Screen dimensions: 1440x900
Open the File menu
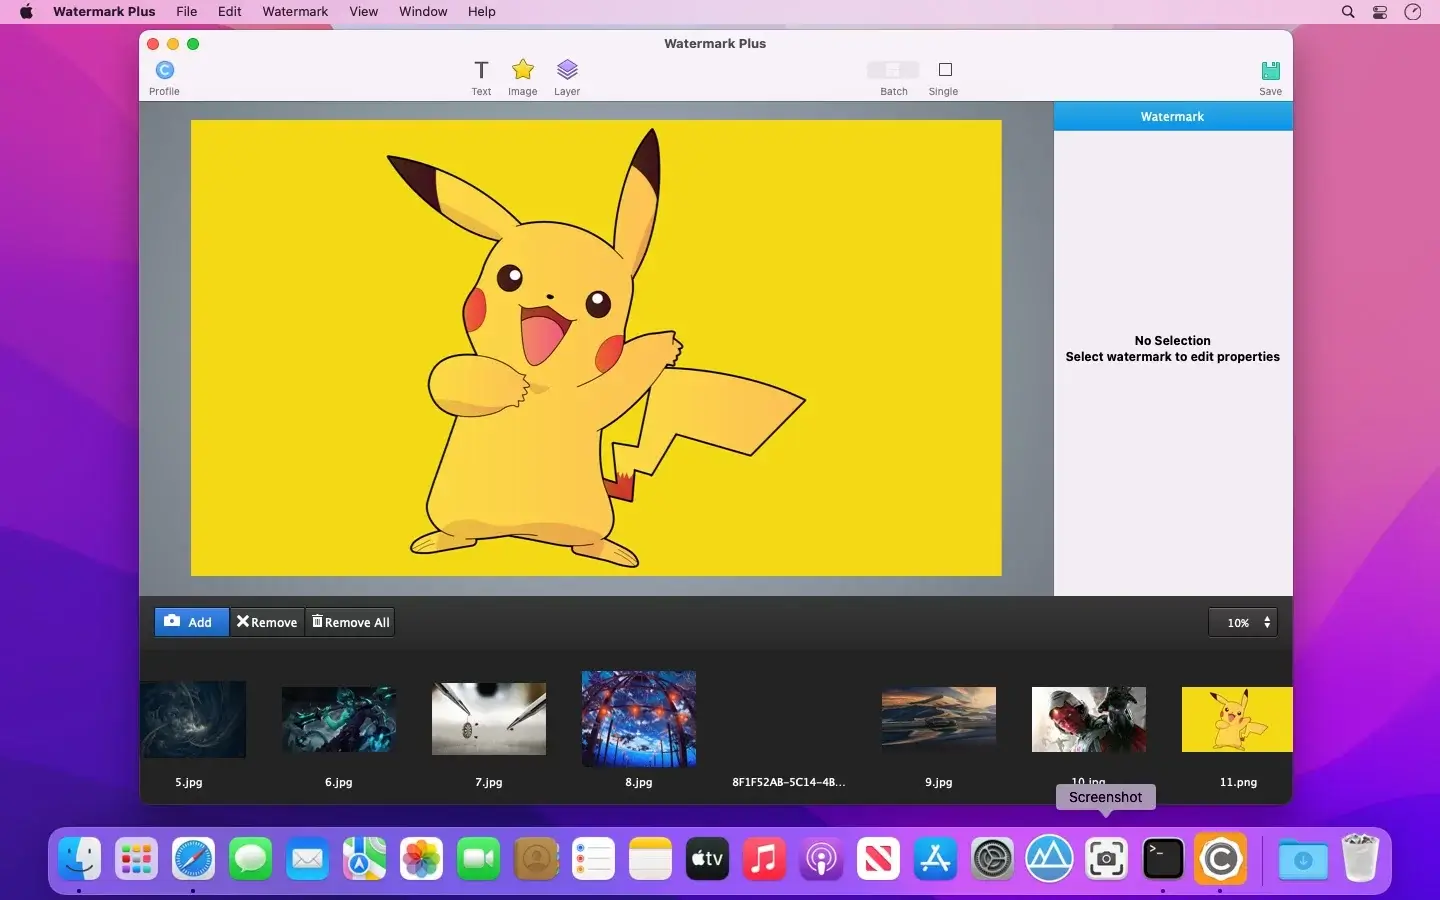click(186, 12)
